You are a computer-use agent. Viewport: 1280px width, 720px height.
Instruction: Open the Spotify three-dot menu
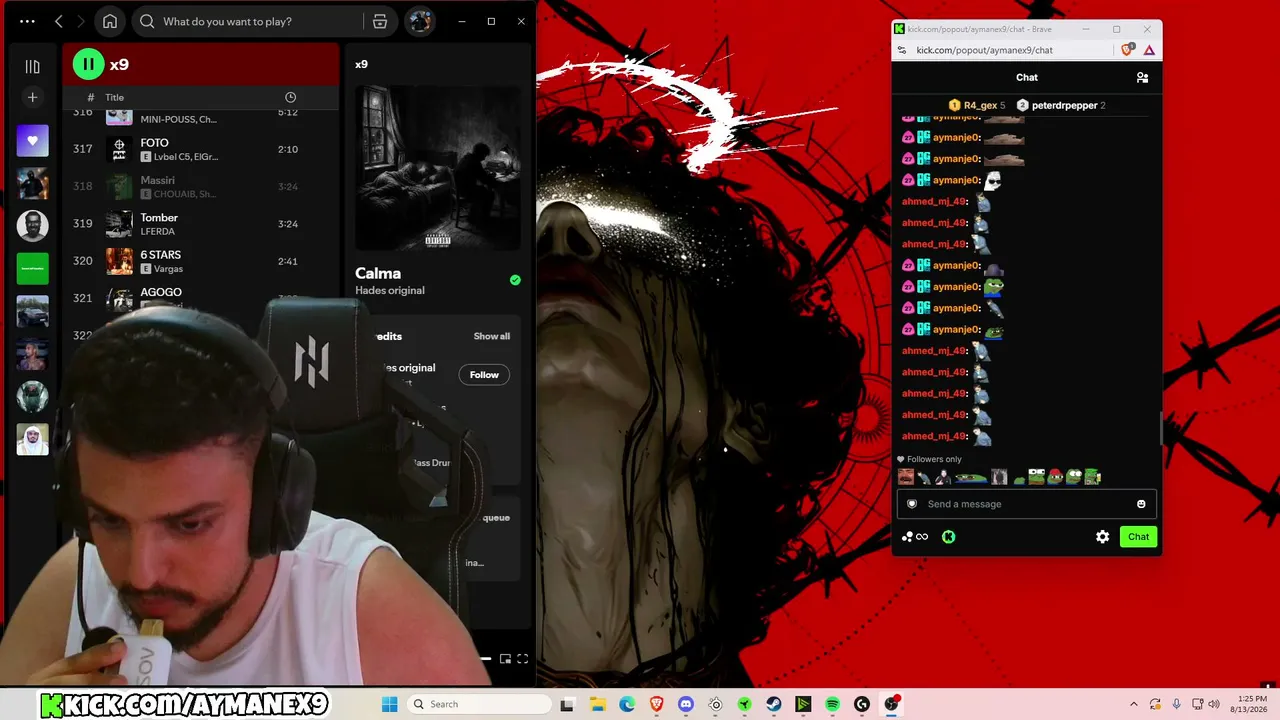27,21
